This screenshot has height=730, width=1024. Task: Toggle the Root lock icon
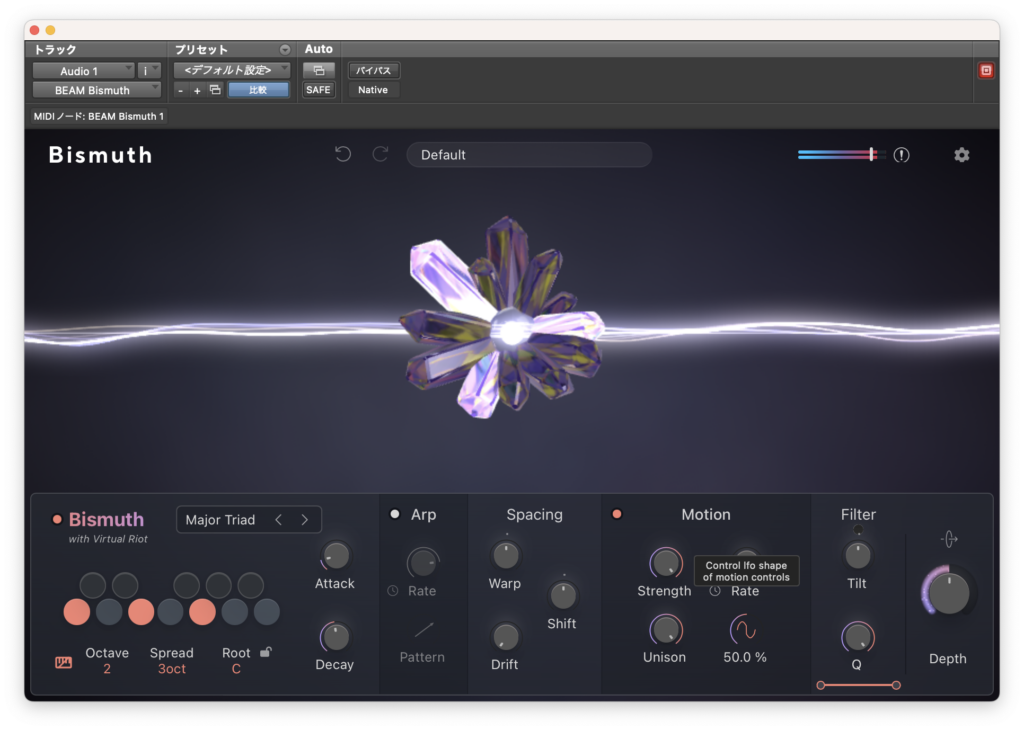[x=266, y=652]
